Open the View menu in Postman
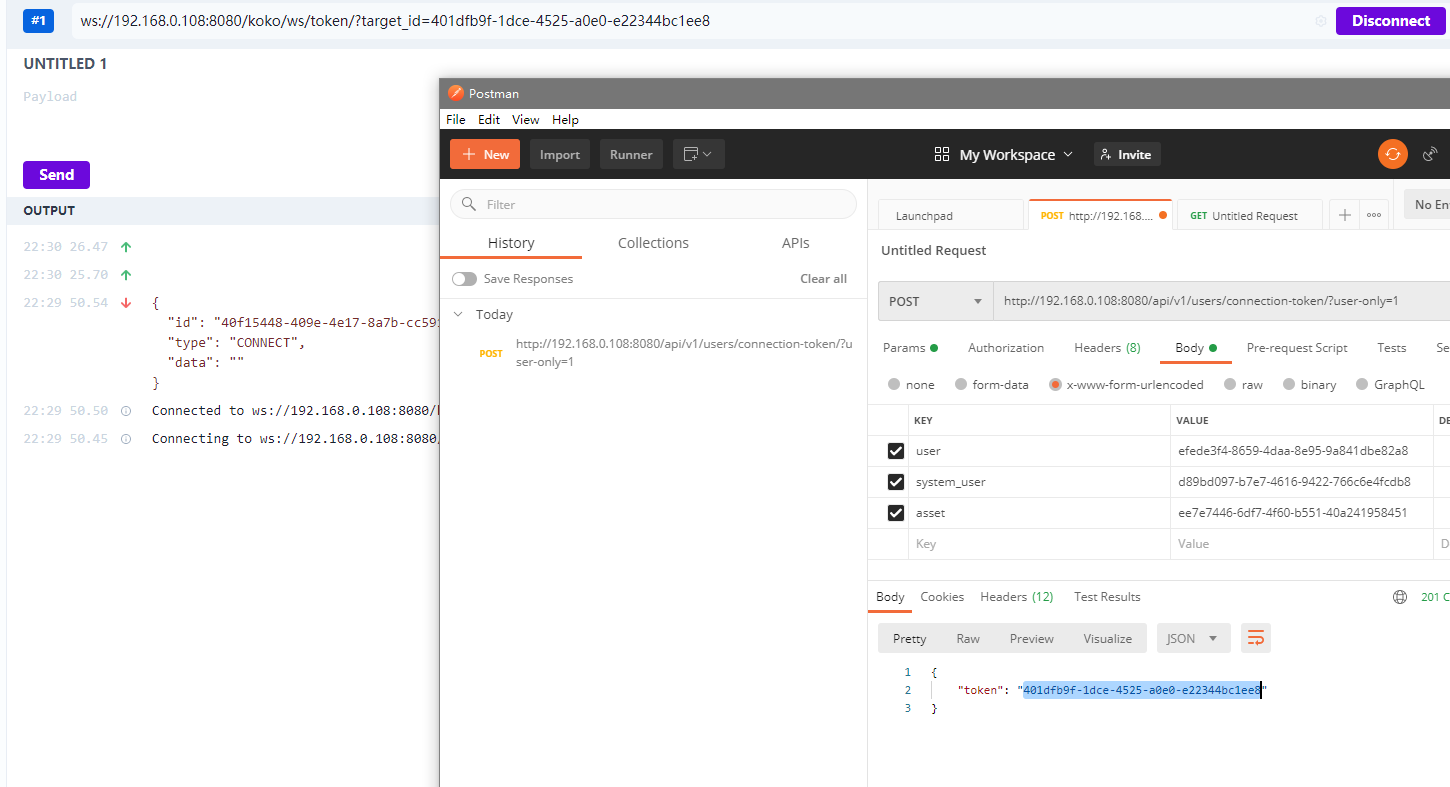Viewport: 1450px width, 787px height. [x=525, y=119]
